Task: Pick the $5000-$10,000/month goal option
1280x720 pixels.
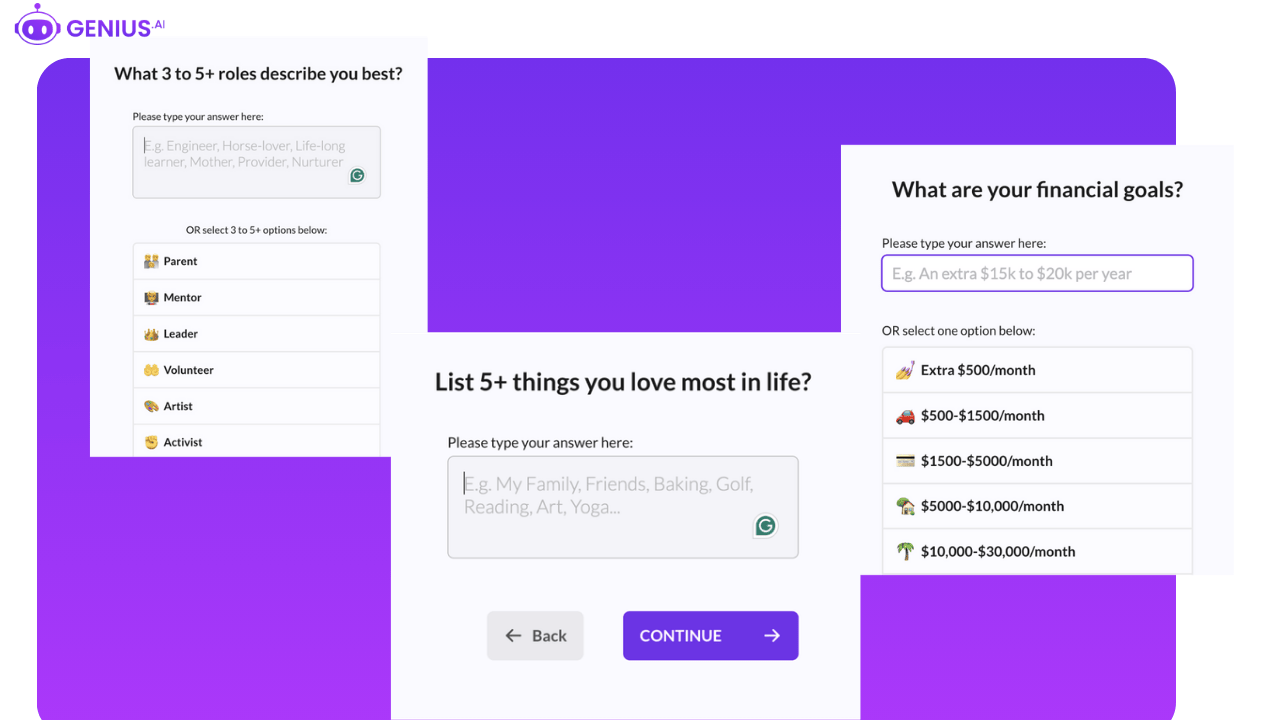Action: [1037, 506]
